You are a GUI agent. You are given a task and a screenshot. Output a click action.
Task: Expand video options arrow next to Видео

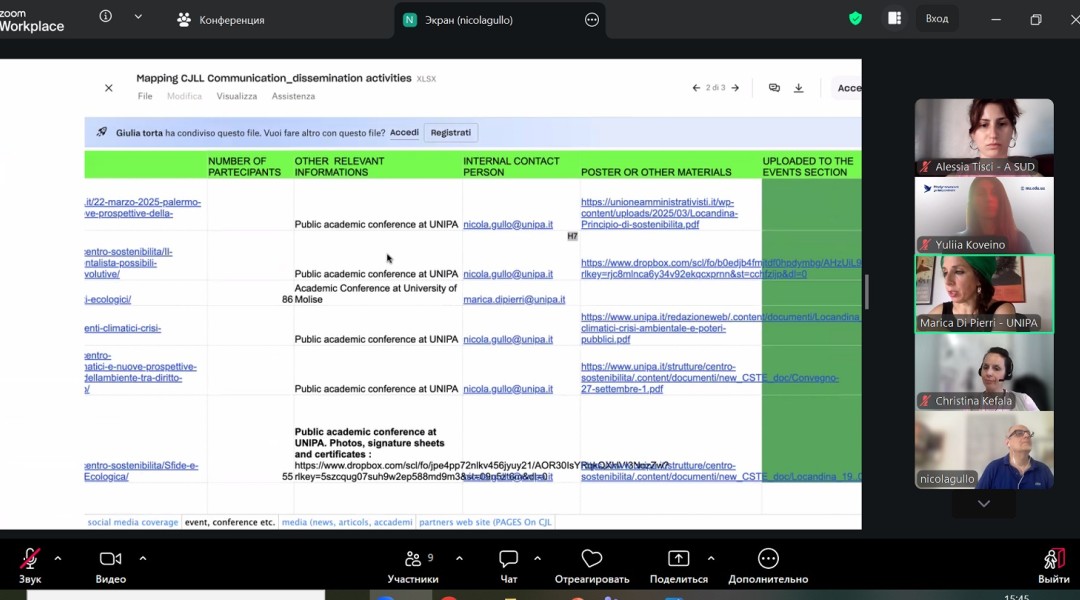[143, 559]
